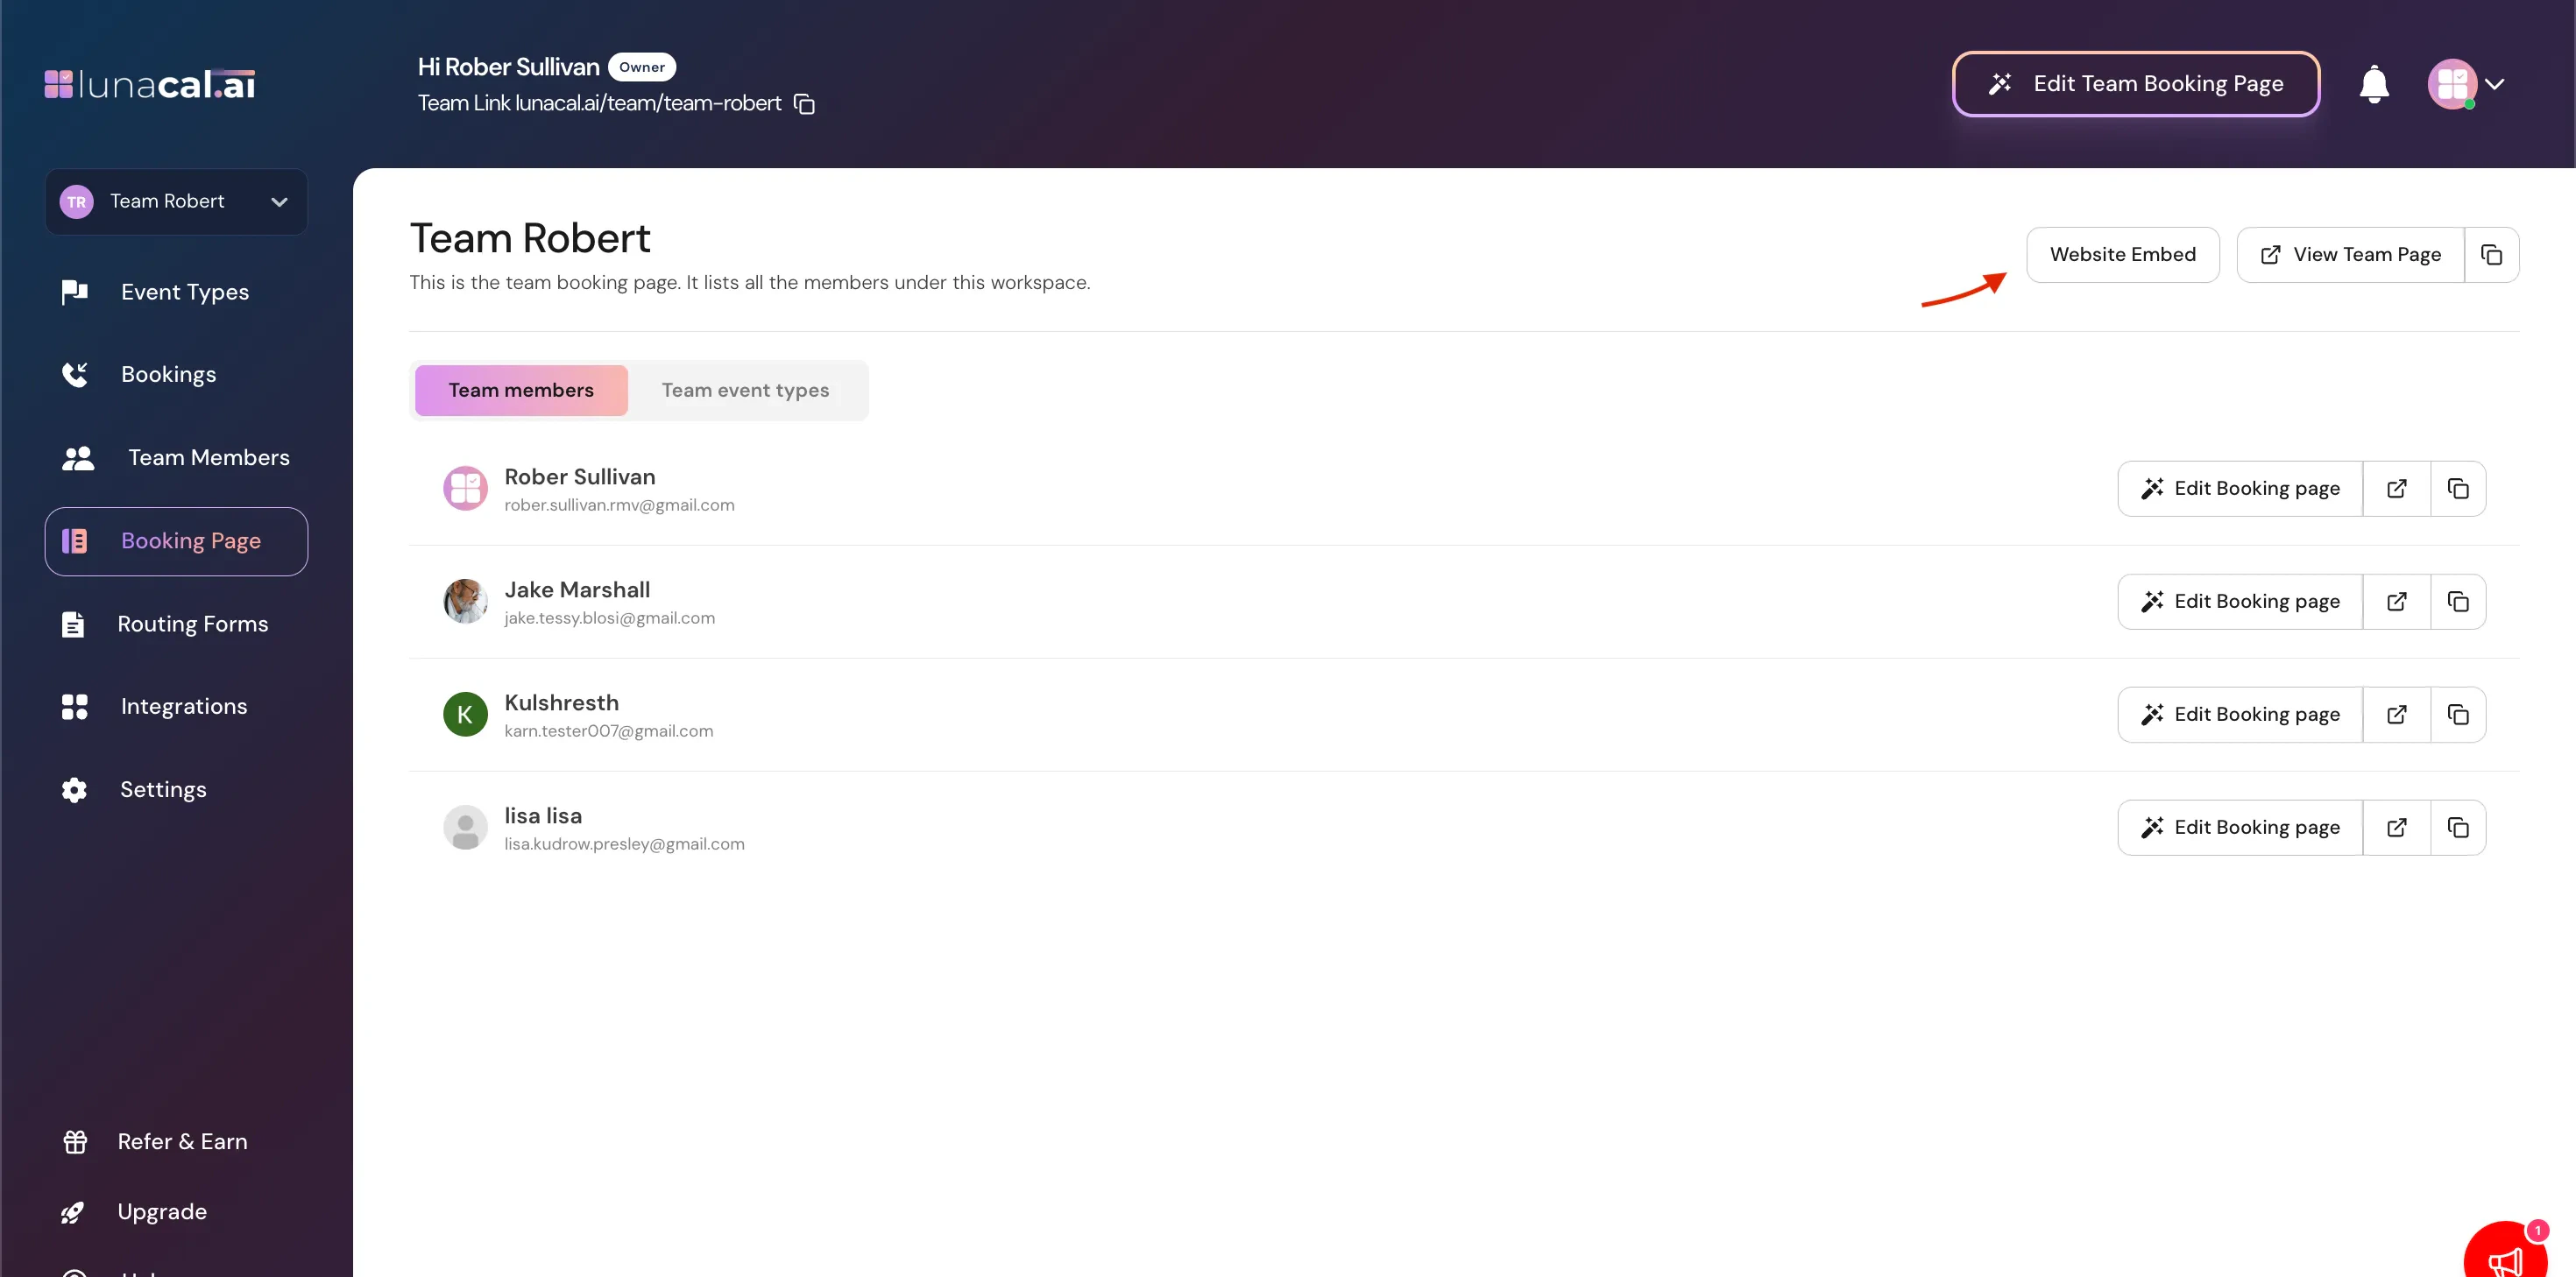Select the Team members tab
The width and height of the screenshot is (2576, 1277).
pos(520,391)
